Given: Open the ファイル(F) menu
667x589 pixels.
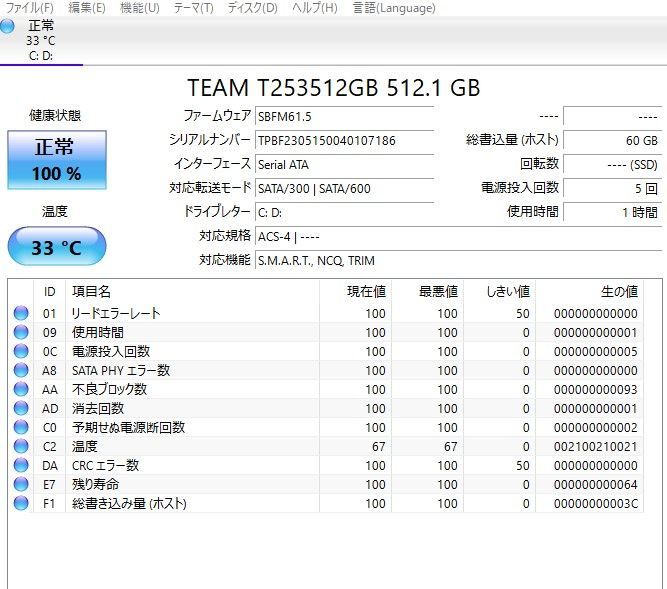Looking at the screenshot, I should click(x=30, y=8).
